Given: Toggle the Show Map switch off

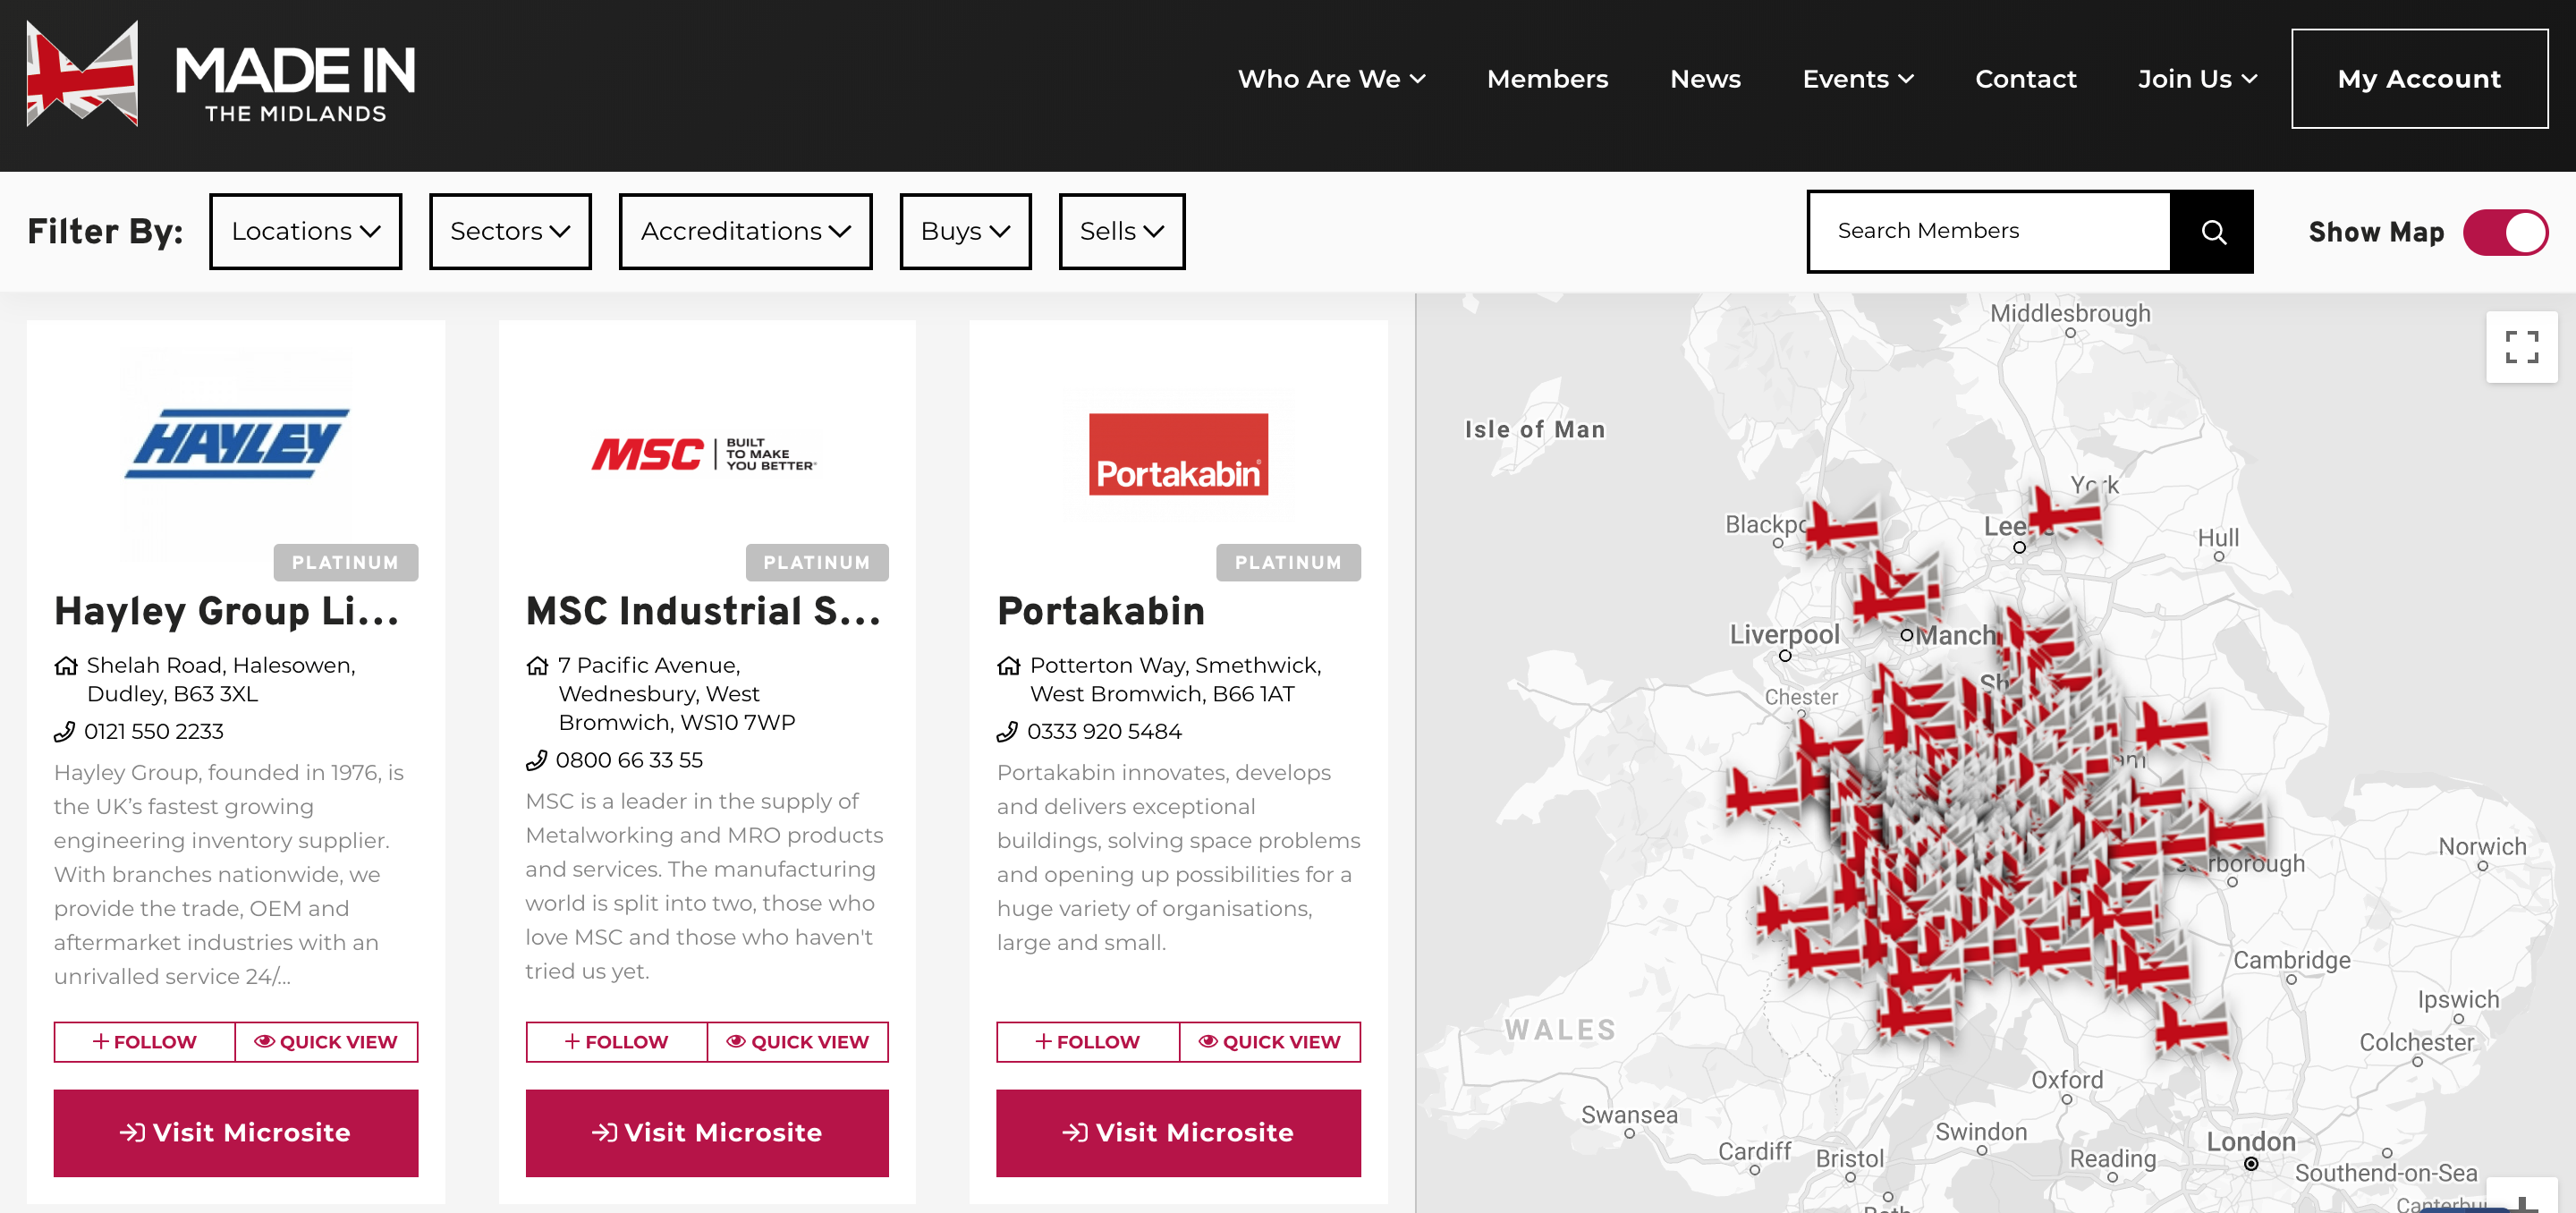Looking at the screenshot, I should (2505, 233).
